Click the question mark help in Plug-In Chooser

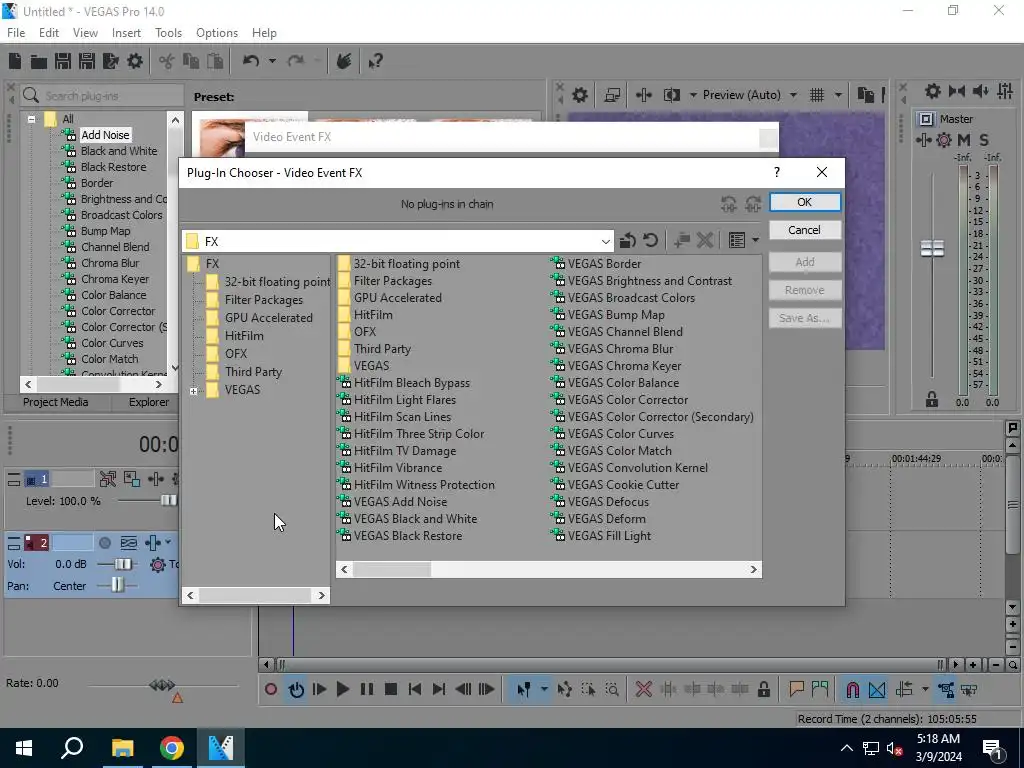[776, 172]
